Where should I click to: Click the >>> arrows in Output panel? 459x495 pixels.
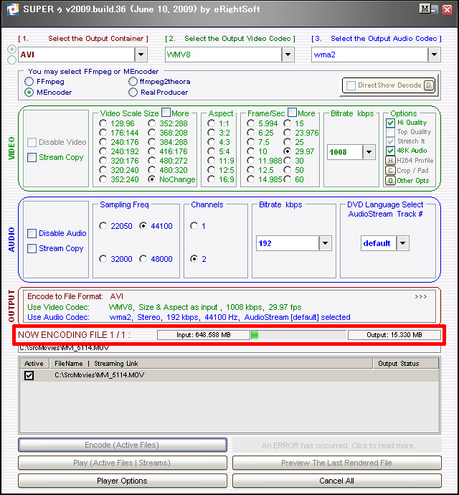click(421, 297)
